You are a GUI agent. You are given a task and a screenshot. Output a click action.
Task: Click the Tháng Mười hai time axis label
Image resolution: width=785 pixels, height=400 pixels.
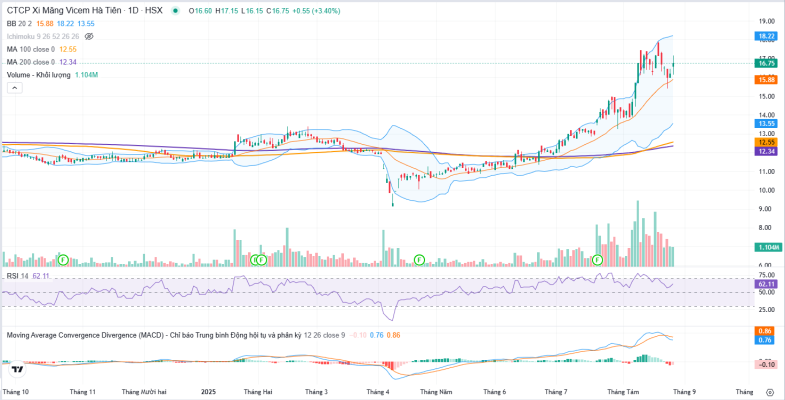(145, 392)
